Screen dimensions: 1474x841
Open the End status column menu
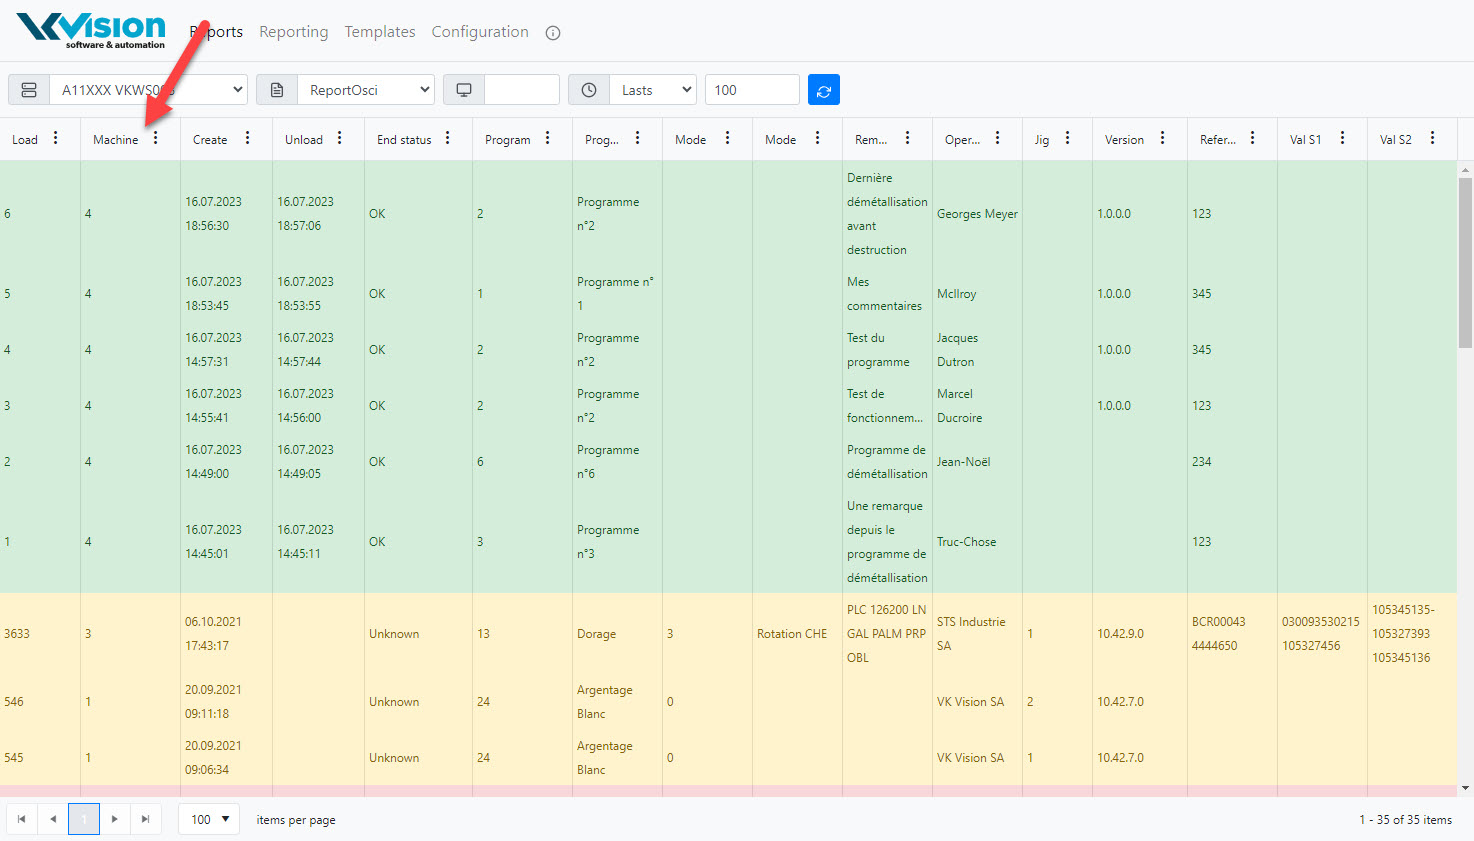(x=448, y=139)
